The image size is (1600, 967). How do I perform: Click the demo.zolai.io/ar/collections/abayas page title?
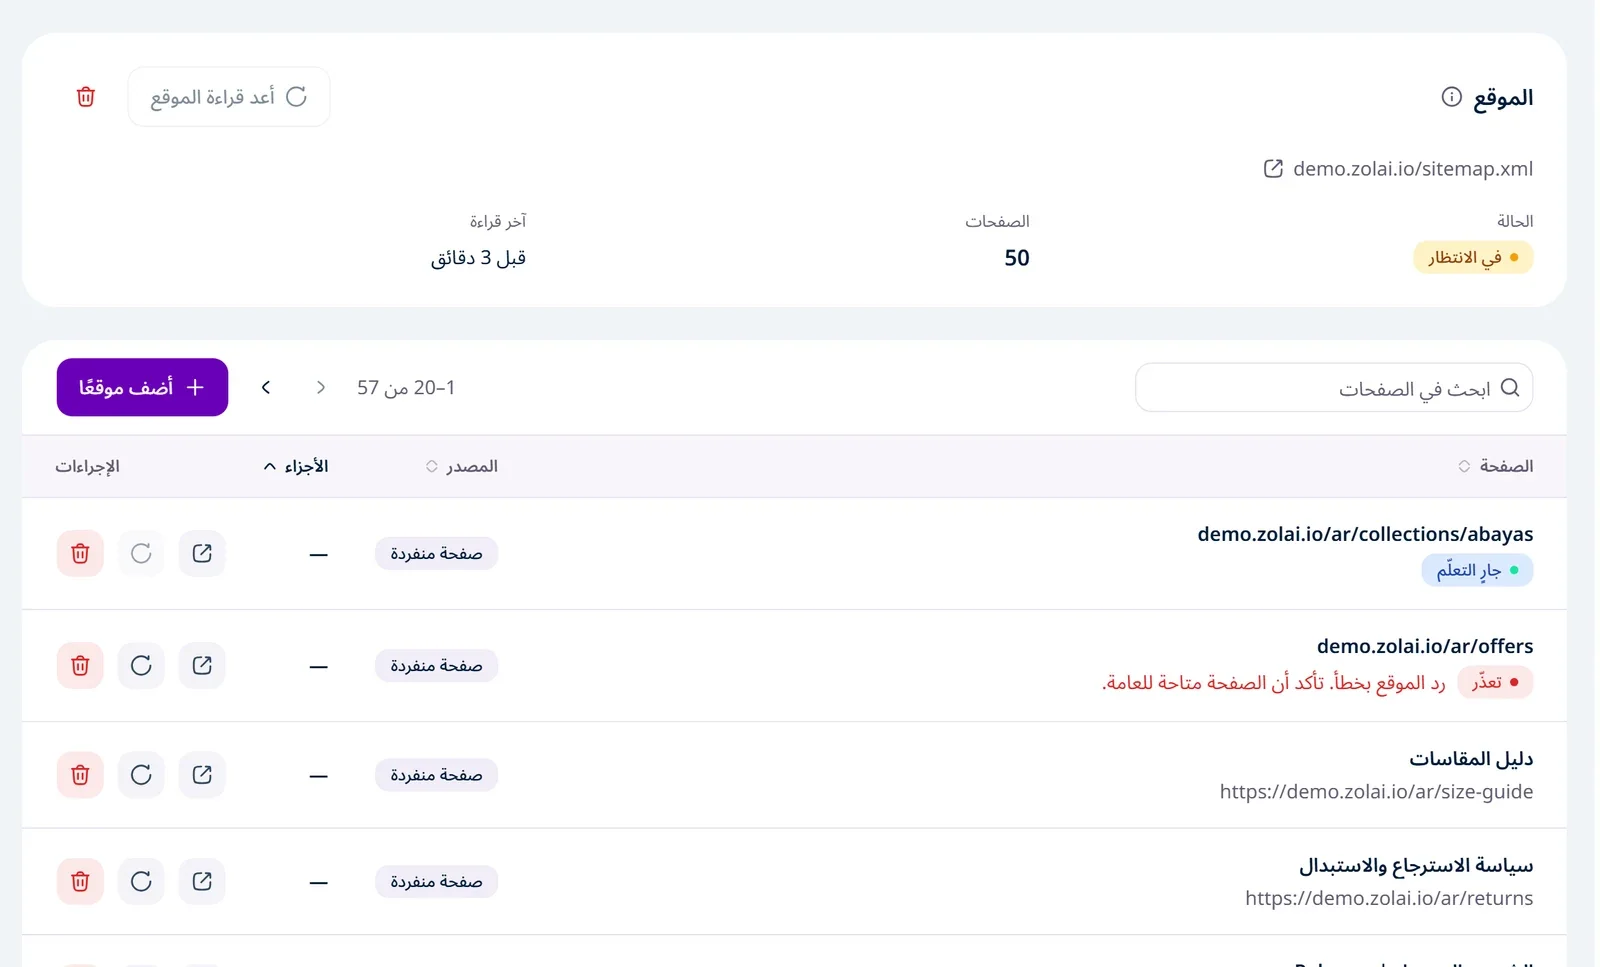pyautogui.click(x=1365, y=534)
